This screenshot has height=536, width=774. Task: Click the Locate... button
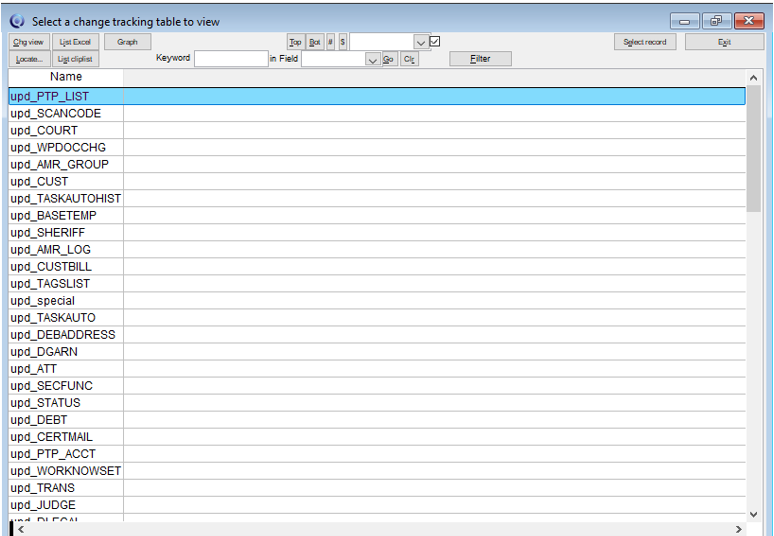tap(28, 59)
